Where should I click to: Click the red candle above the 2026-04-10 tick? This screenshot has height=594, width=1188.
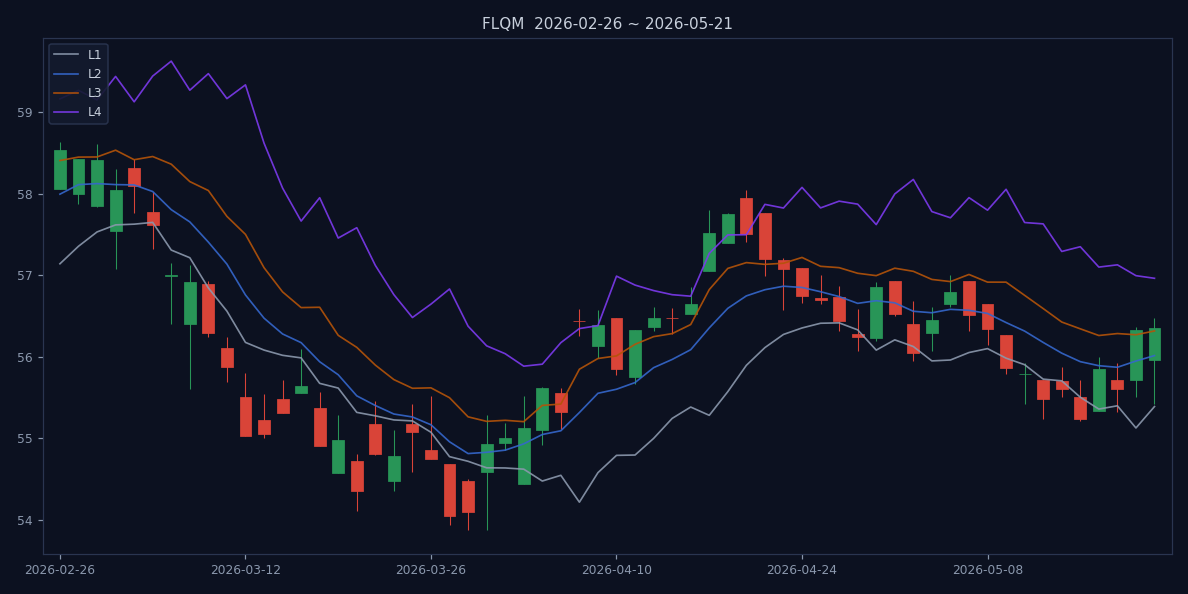pyautogui.click(x=617, y=344)
